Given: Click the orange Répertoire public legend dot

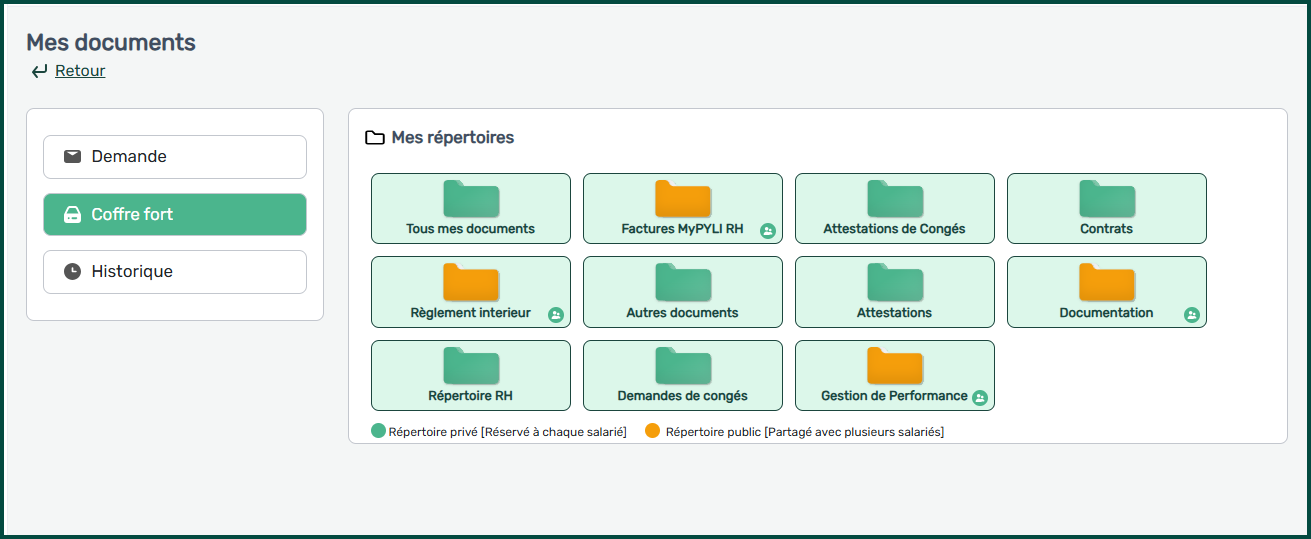Looking at the screenshot, I should tap(653, 432).
